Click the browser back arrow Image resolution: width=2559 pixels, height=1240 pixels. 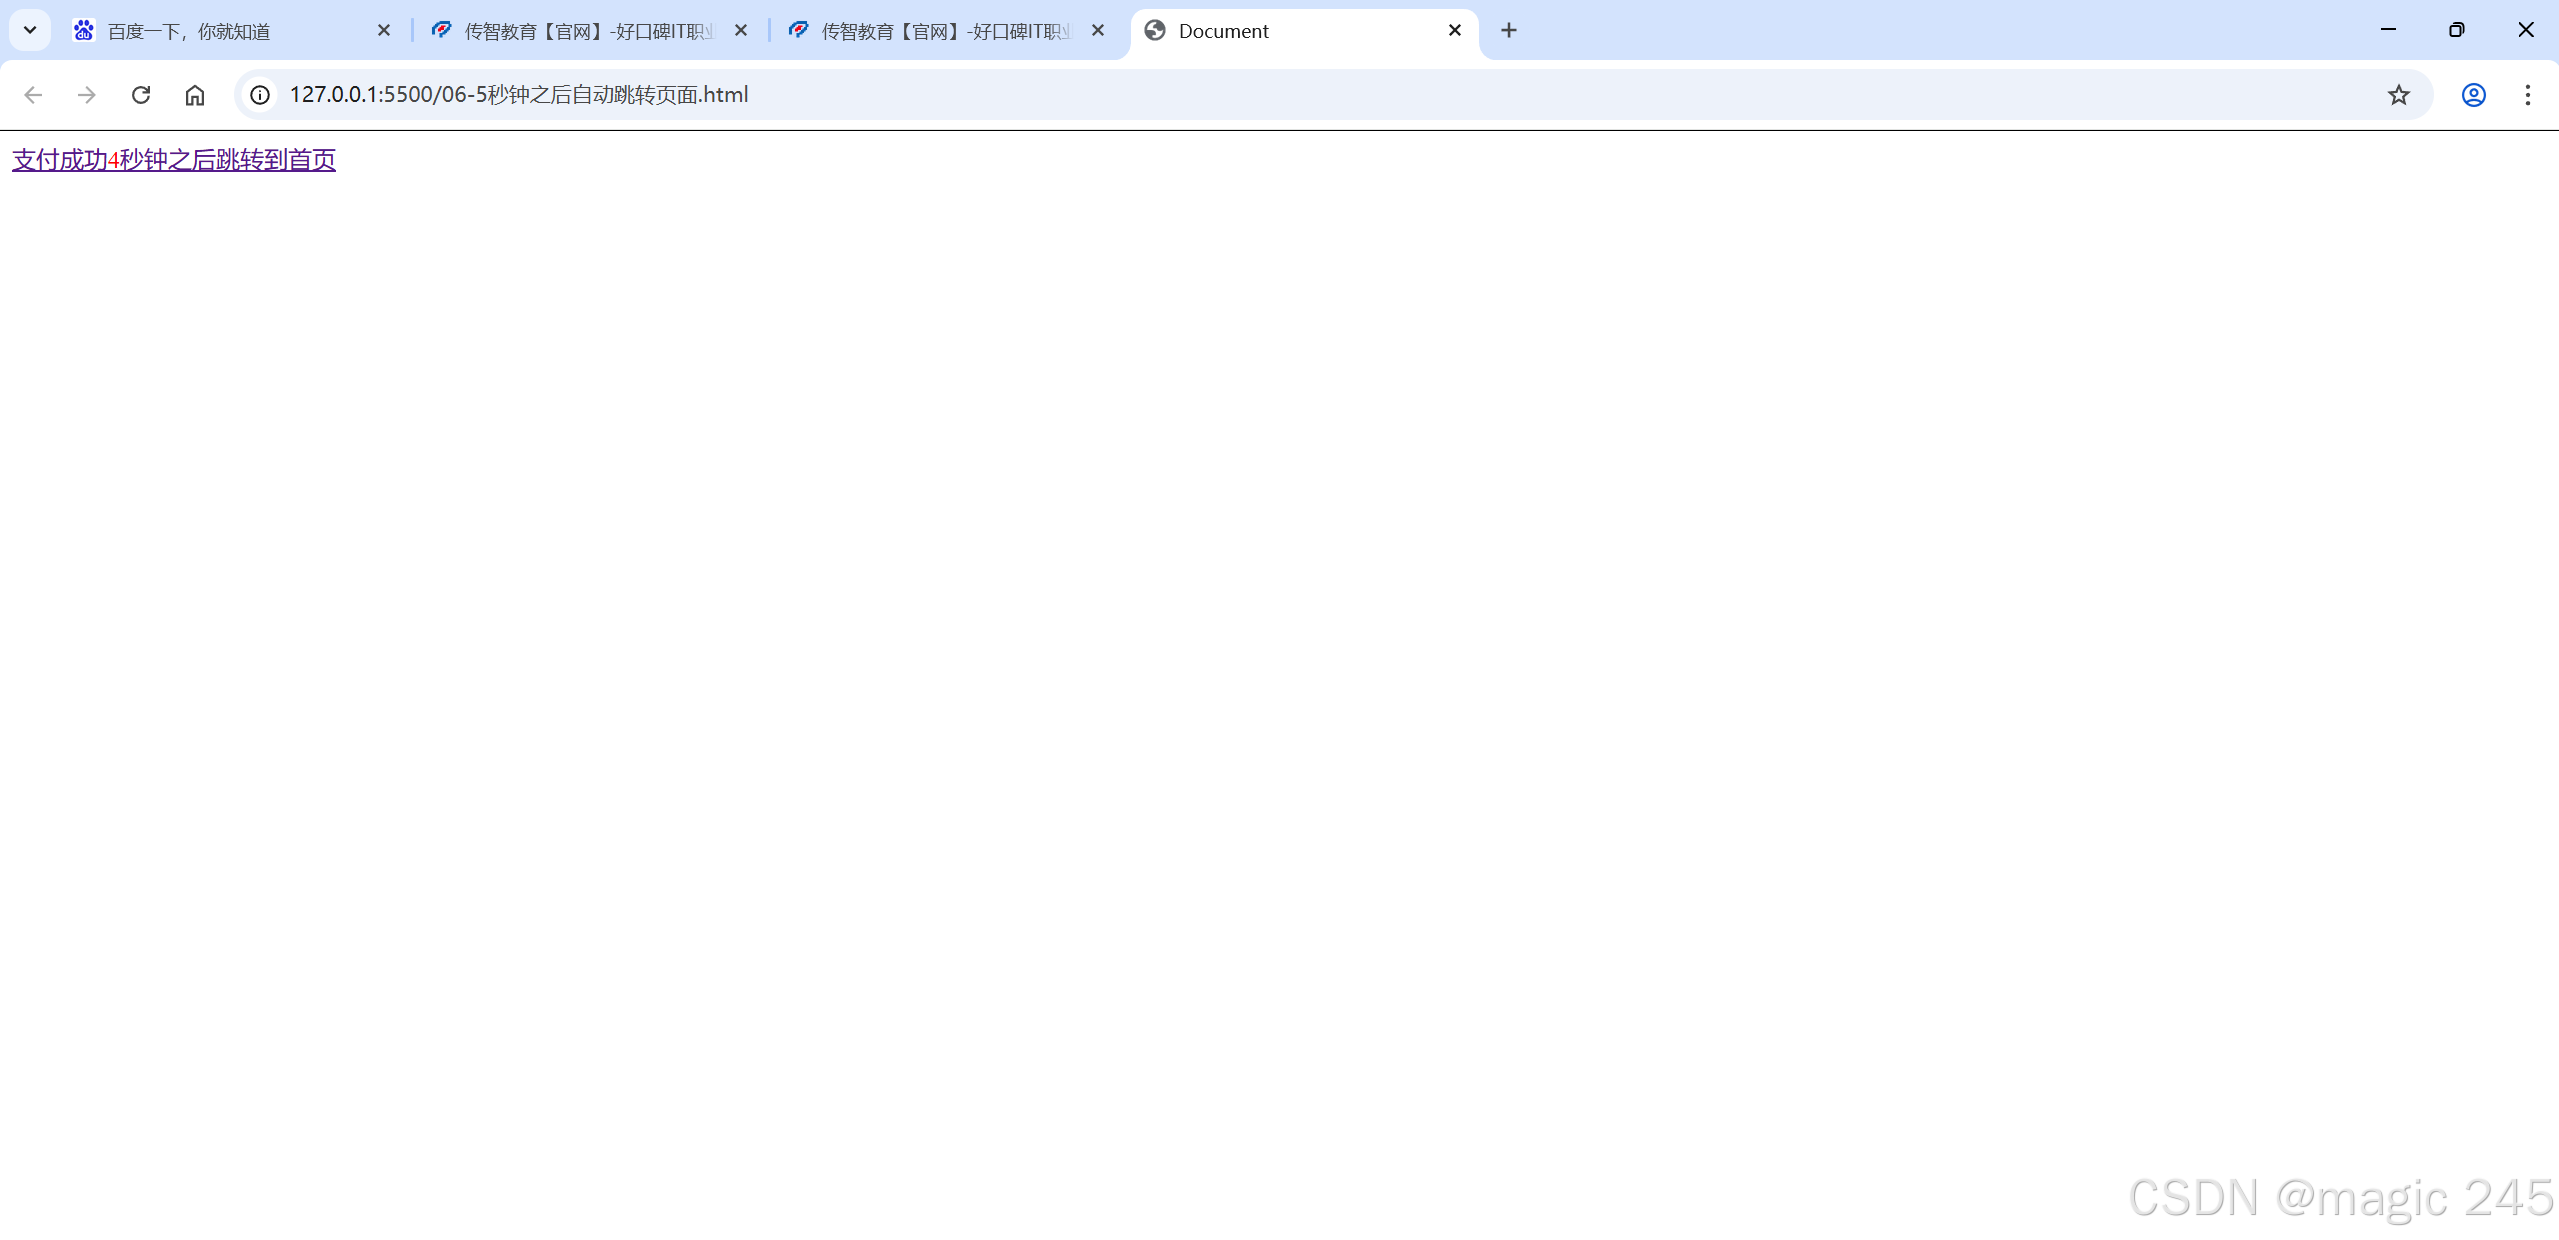tap(33, 95)
